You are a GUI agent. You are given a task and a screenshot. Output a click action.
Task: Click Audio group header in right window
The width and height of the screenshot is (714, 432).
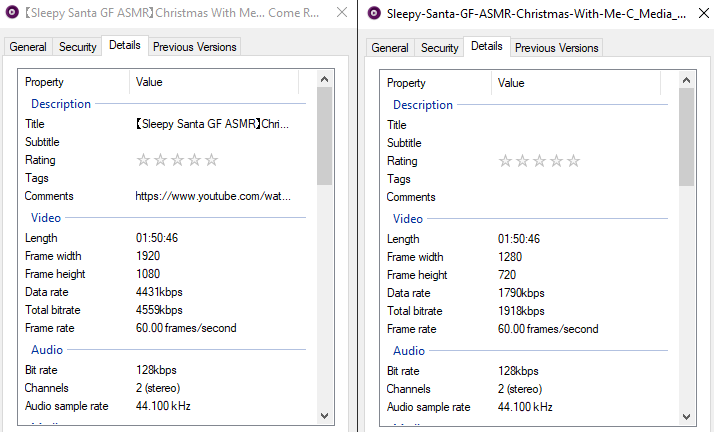(x=409, y=351)
